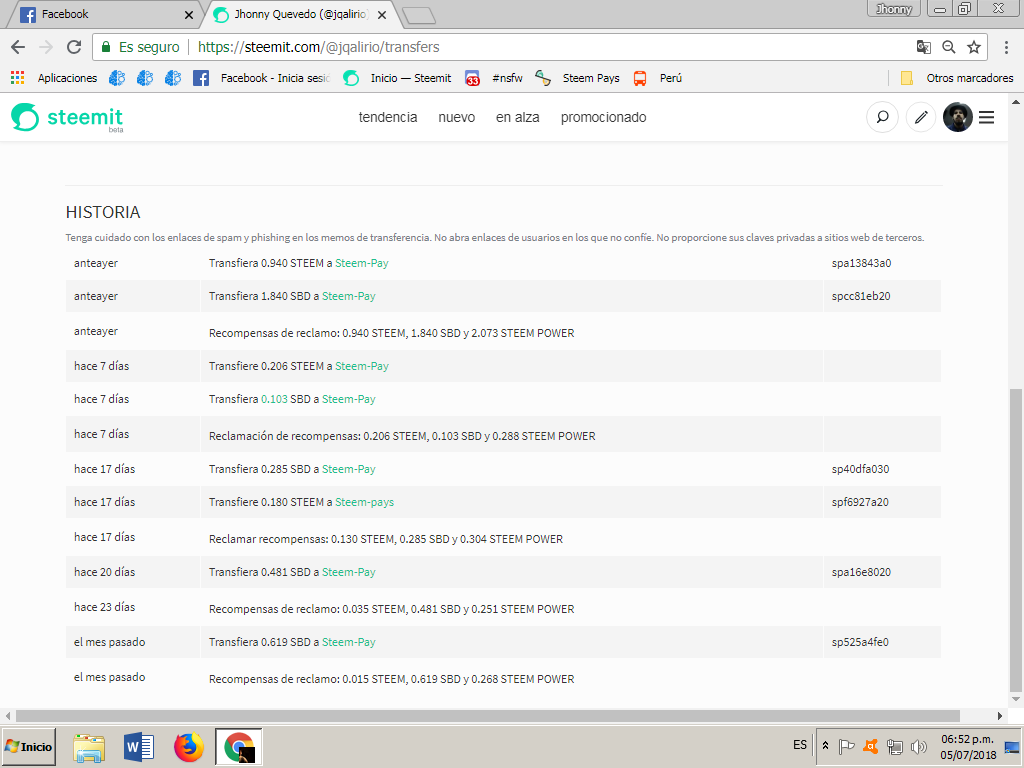
Task: Click the zoom magnifier icon in address bar
Action: tap(949, 47)
